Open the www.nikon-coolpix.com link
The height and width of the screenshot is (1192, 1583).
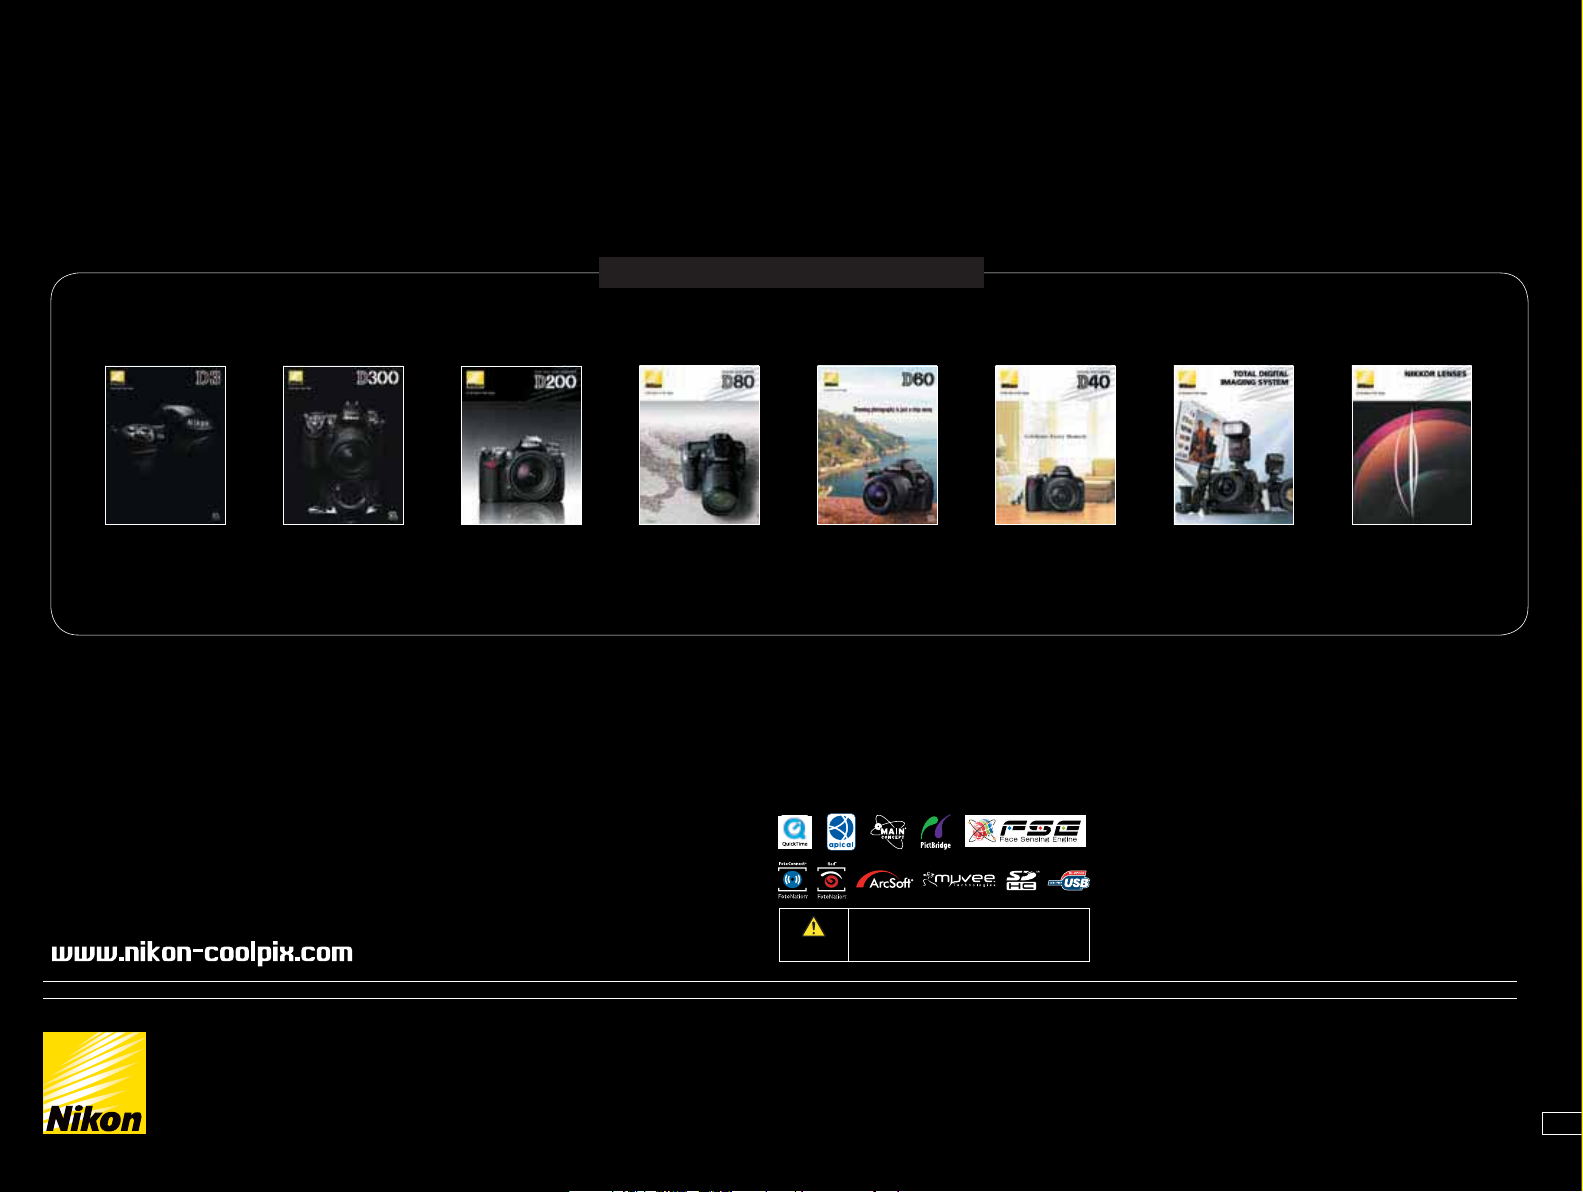click(x=202, y=952)
